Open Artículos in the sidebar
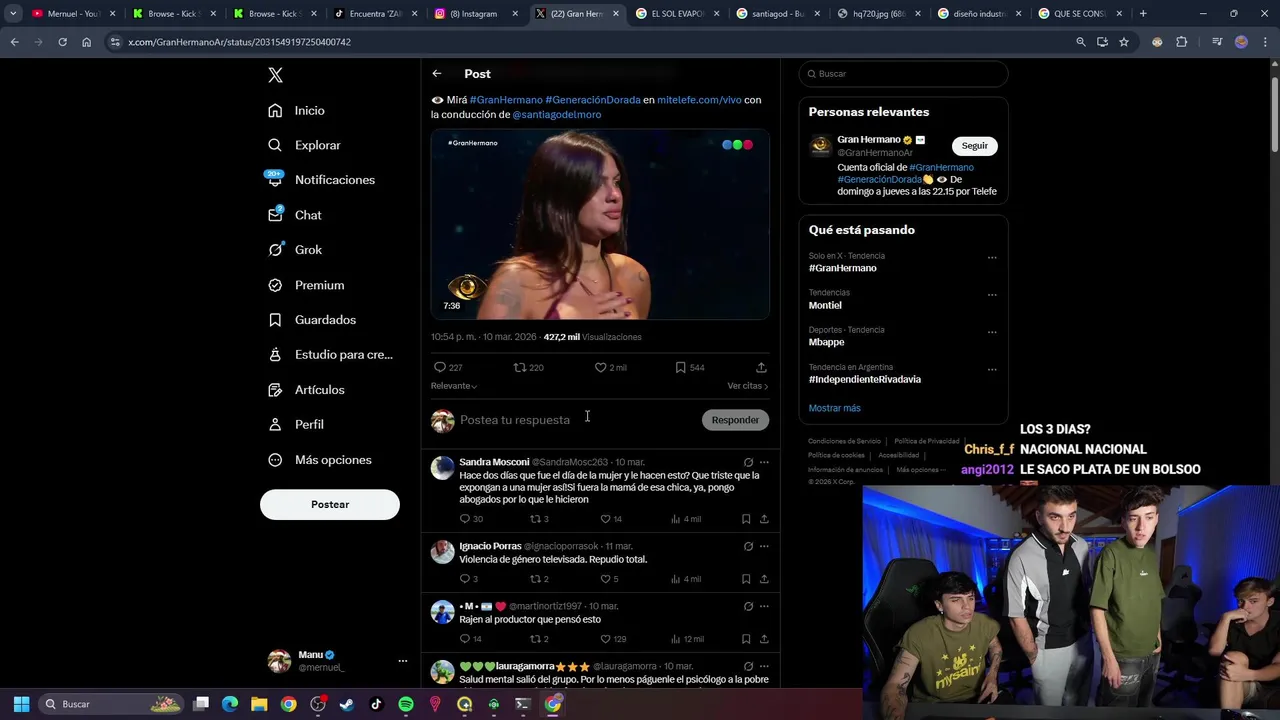Viewport: 1280px width, 720px height. point(306,390)
